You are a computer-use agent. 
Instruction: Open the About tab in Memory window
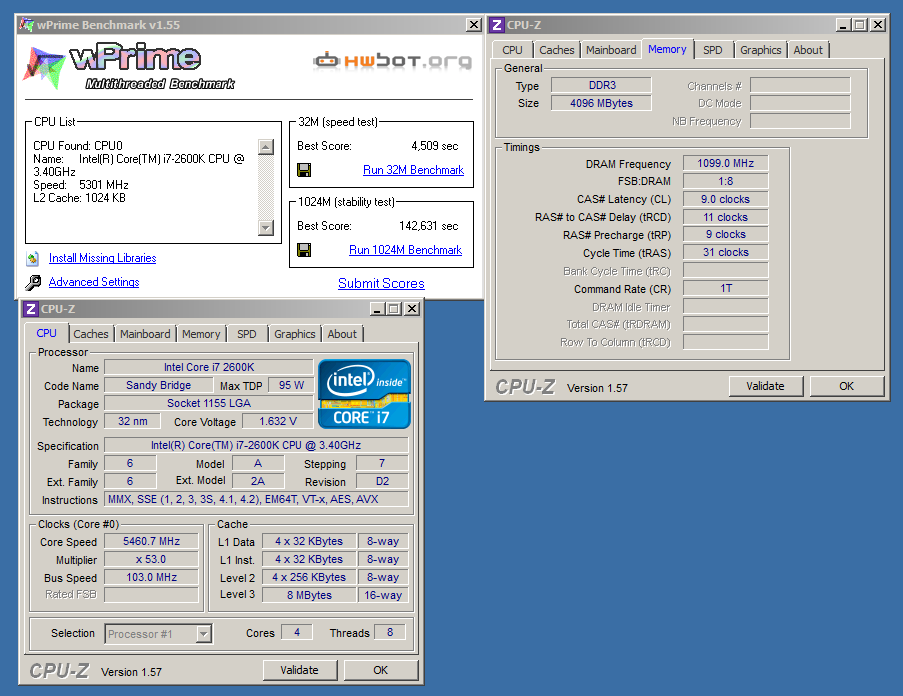tap(808, 50)
